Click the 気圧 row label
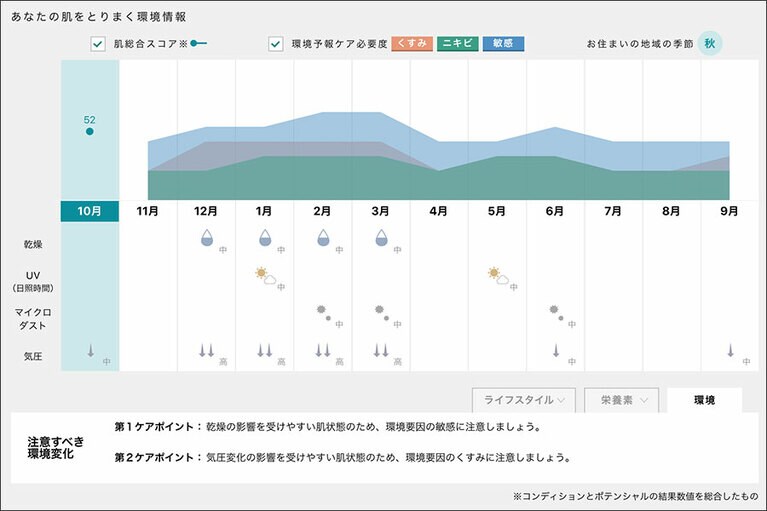767x511 pixels. pos(33,356)
